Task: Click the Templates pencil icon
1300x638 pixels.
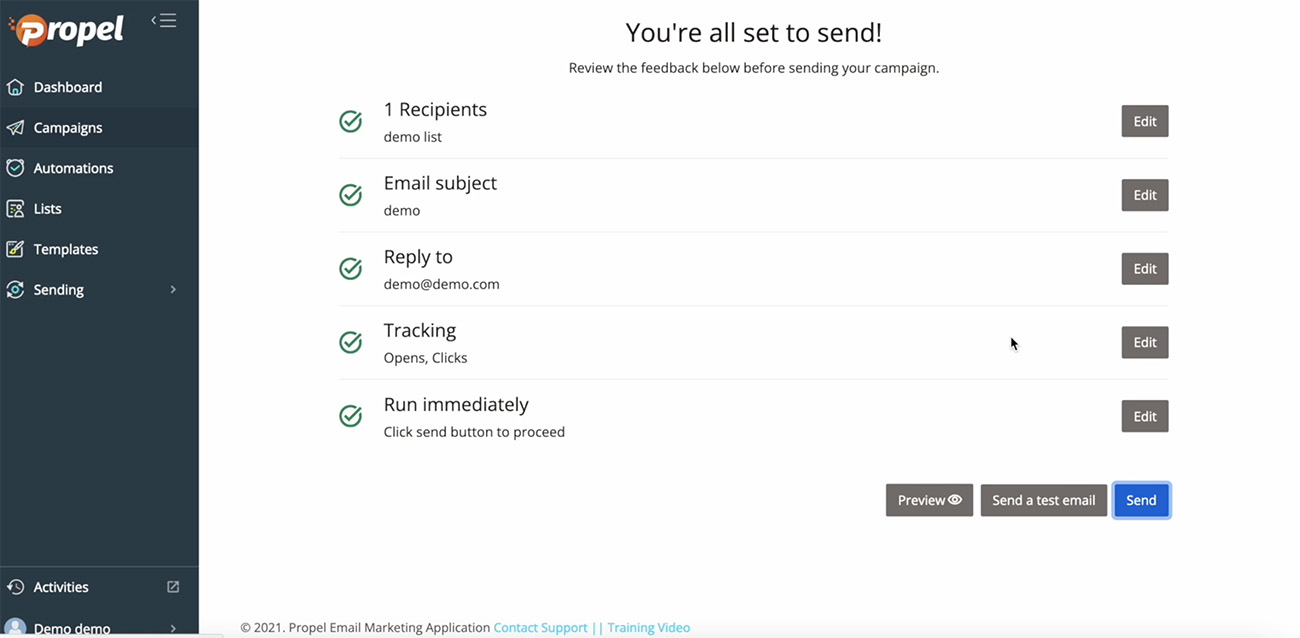Action: click(x=15, y=249)
